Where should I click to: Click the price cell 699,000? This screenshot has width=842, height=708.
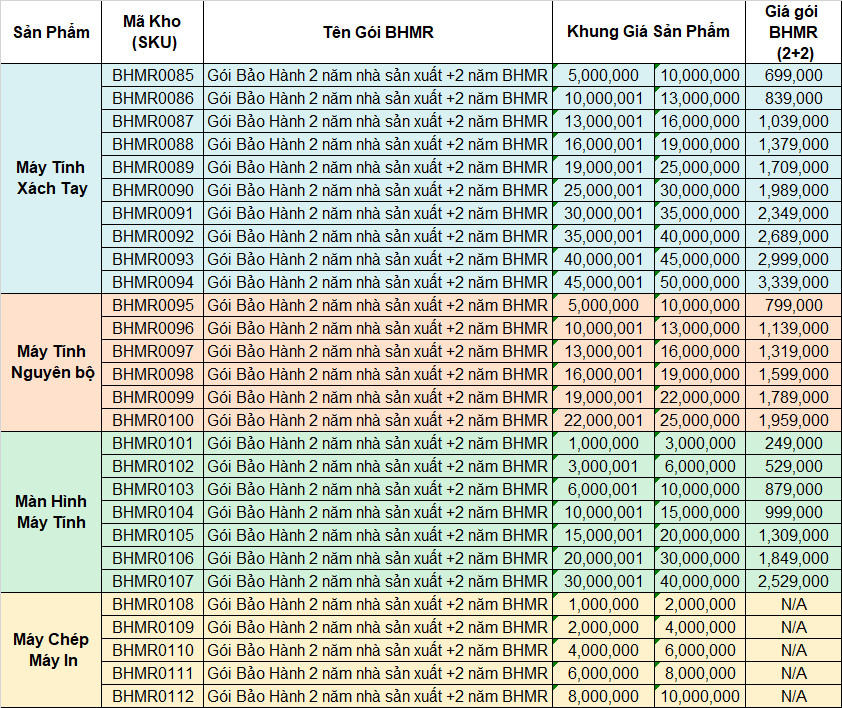pyautogui.click(x=793, y=75)
